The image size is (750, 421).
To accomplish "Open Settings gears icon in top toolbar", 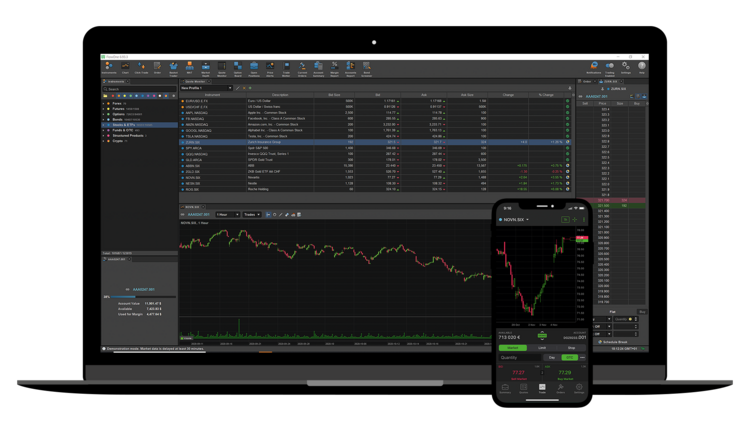I will 626,67.
